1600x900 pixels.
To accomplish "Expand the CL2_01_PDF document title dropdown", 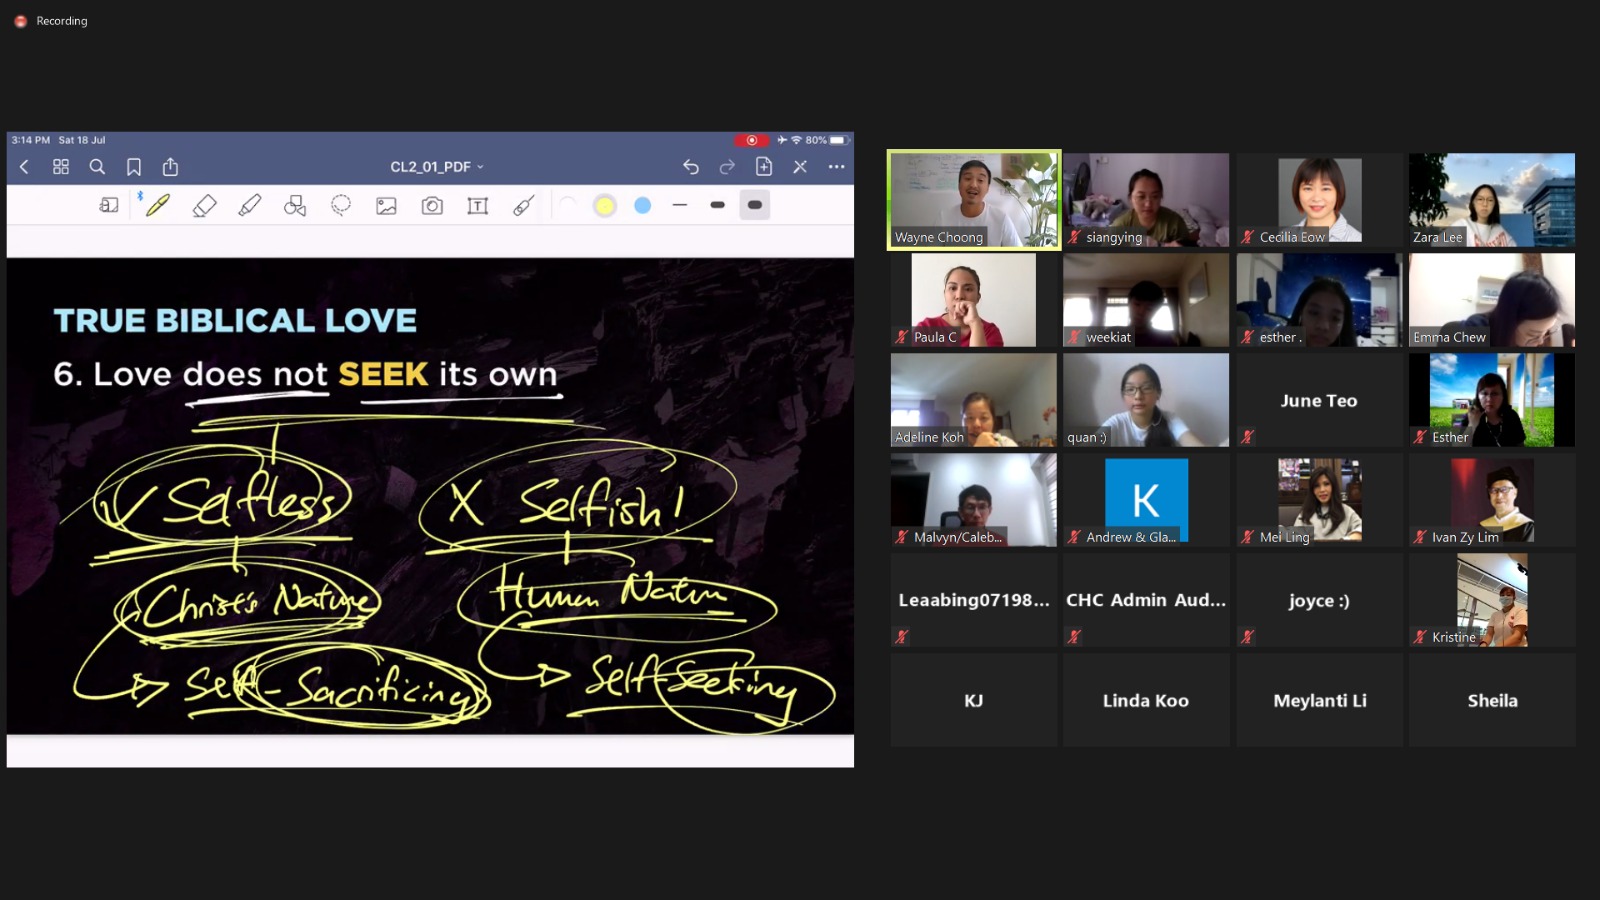I will 437,167.
